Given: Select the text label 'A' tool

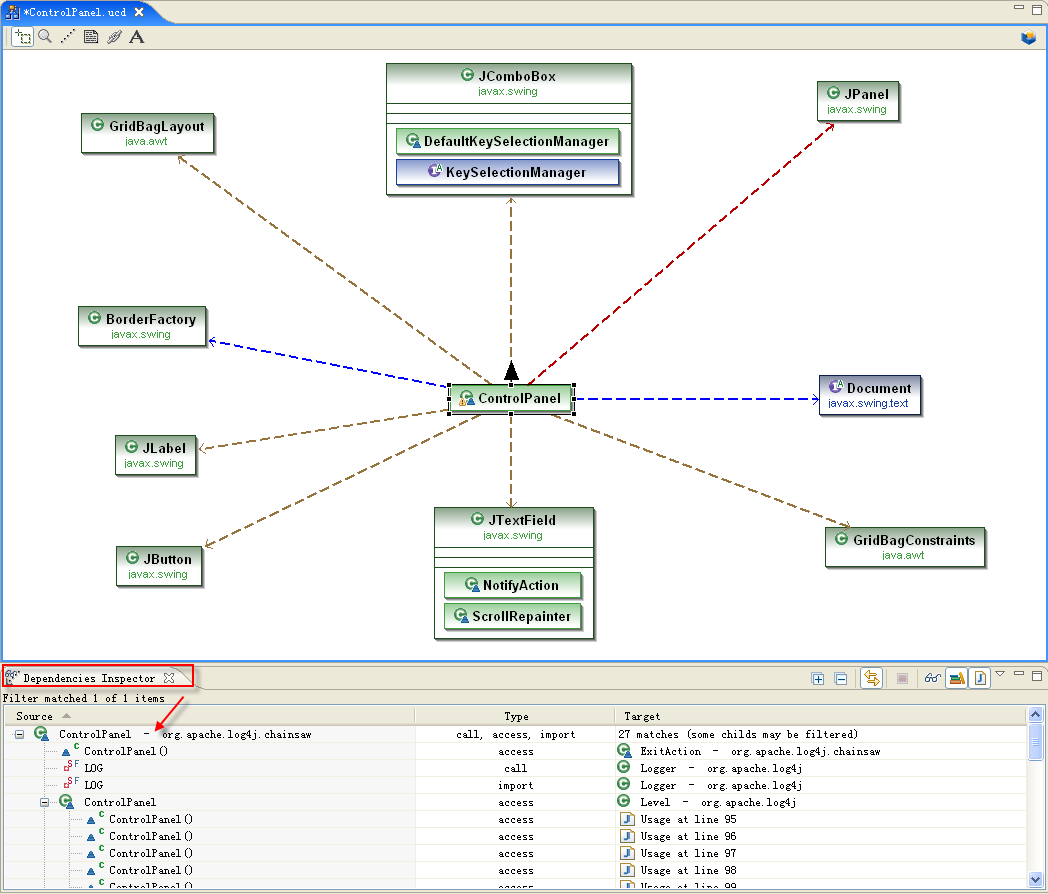Looking at the screenshot, I should [137, 37].
